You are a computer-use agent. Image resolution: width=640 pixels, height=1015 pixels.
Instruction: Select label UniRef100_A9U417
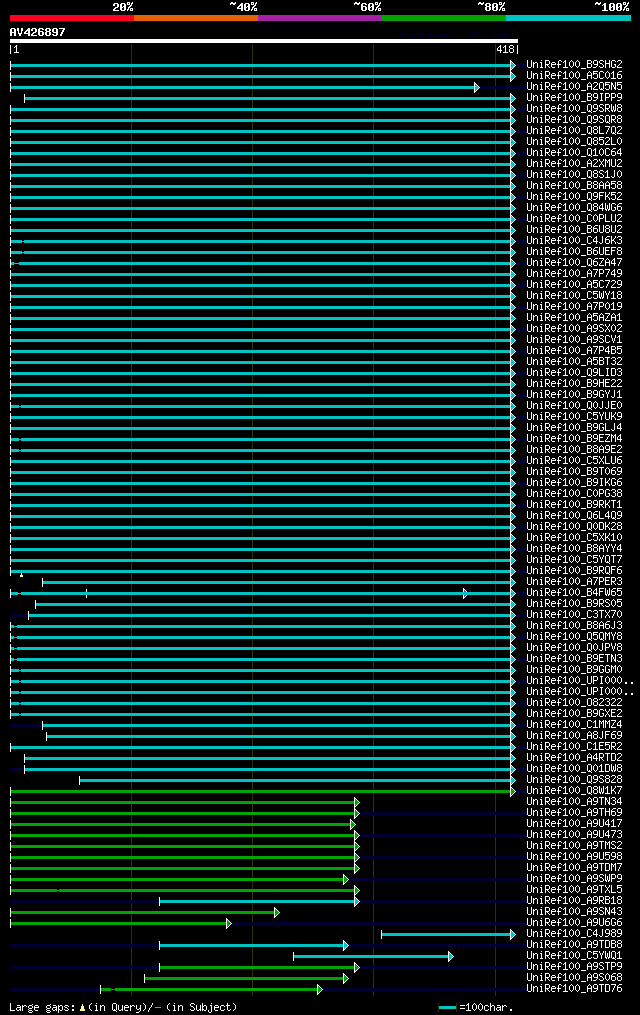[x=574, y=824]
